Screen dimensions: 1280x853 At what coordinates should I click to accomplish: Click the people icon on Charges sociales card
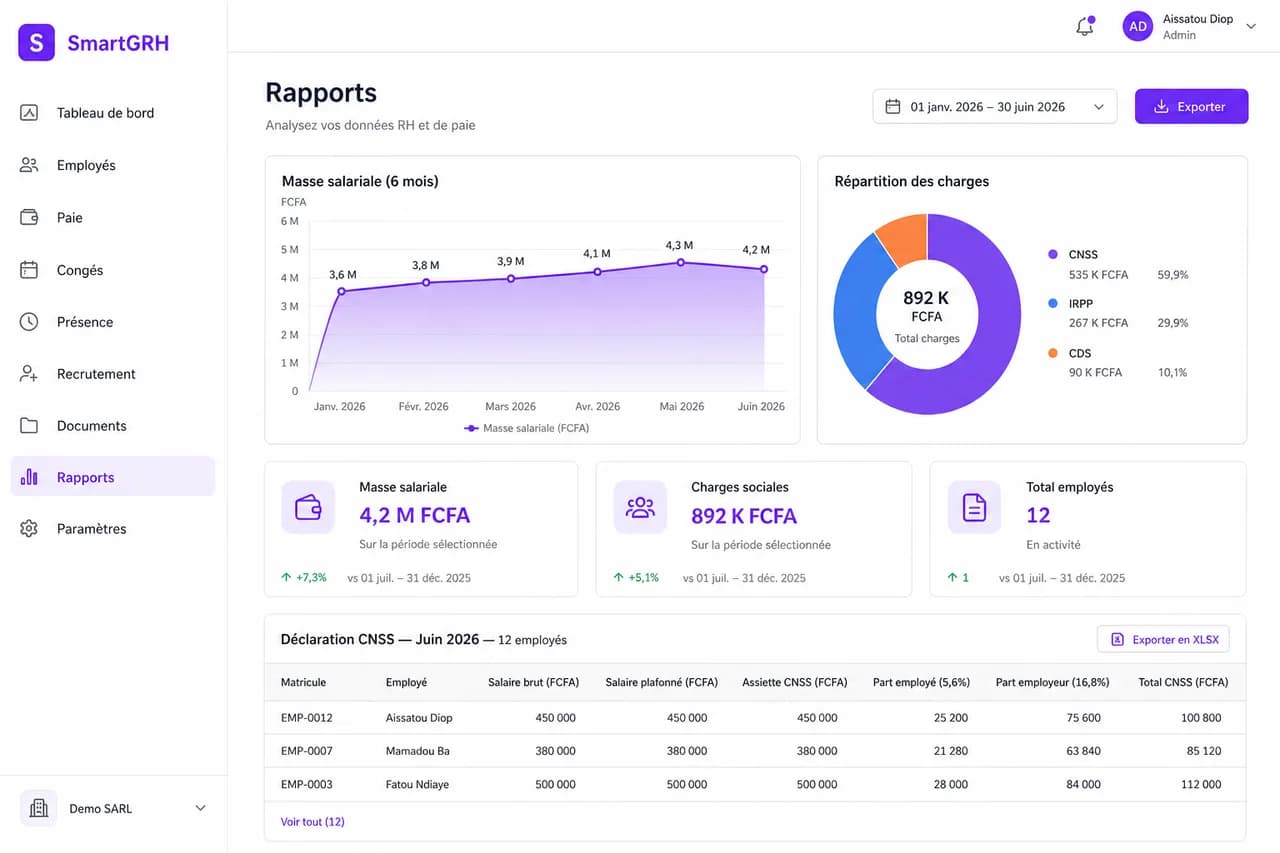coord(640,507)
